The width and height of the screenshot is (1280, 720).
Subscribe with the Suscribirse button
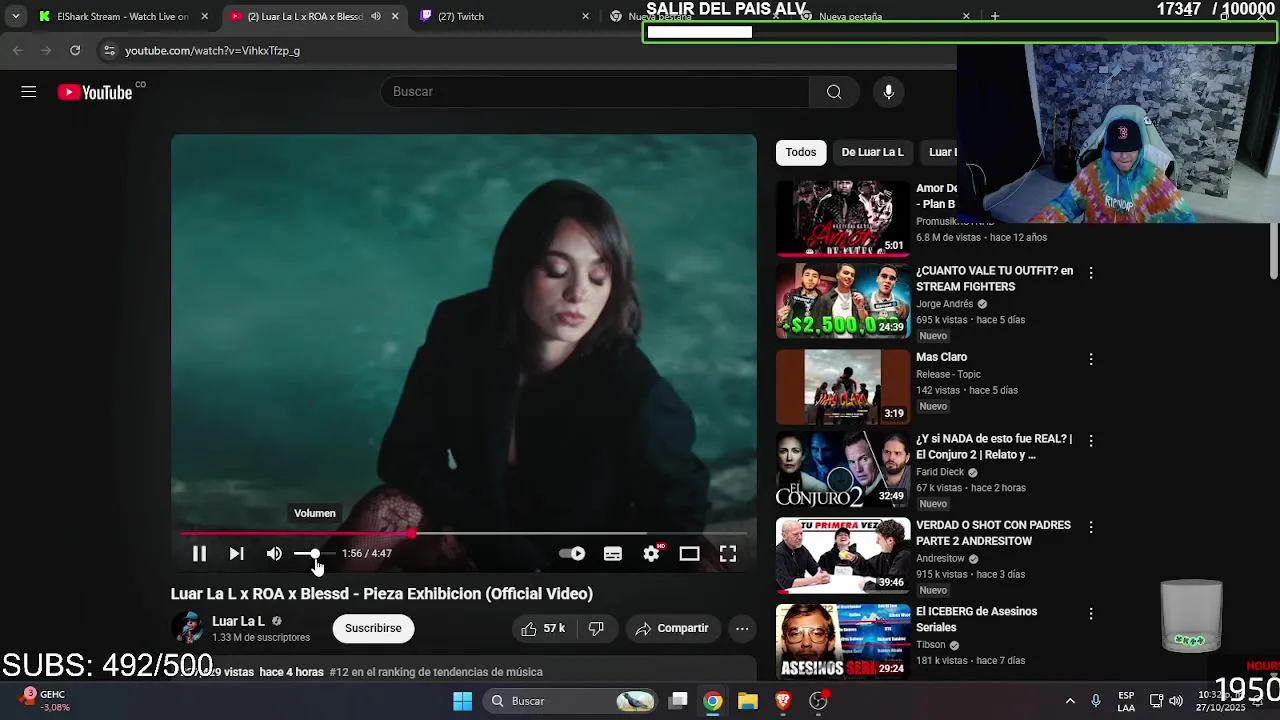pyautogui.click(x=373, y=628)
